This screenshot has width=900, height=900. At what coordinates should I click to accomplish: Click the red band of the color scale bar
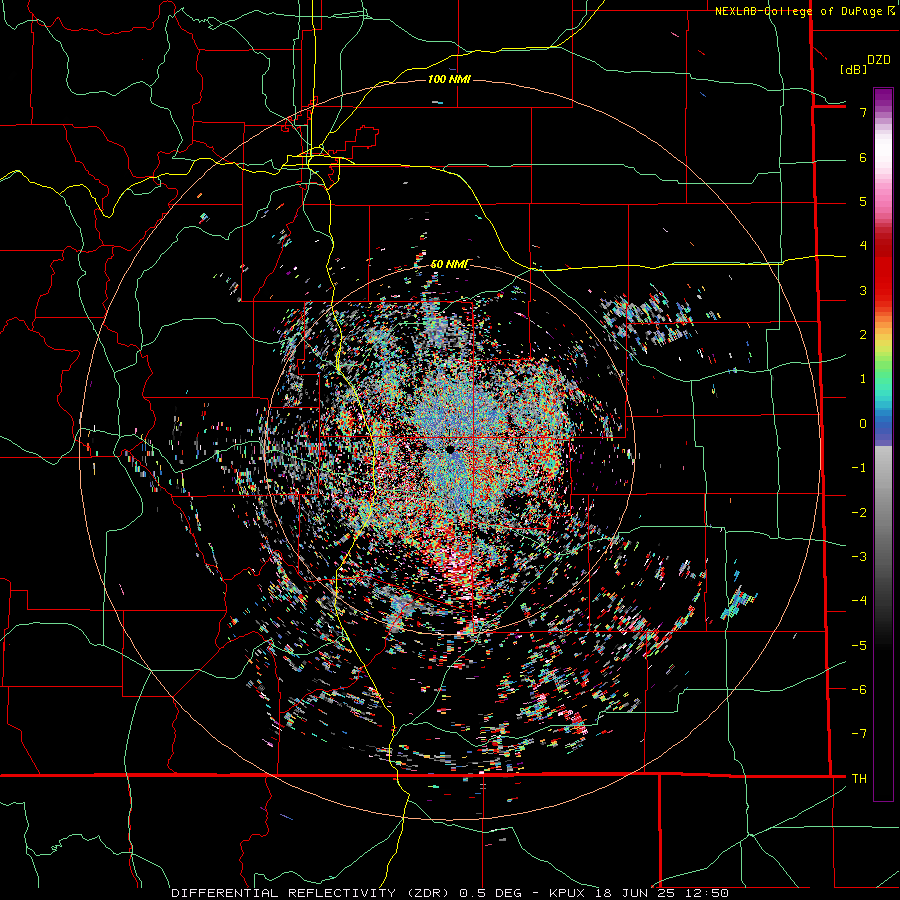point(883,270)
